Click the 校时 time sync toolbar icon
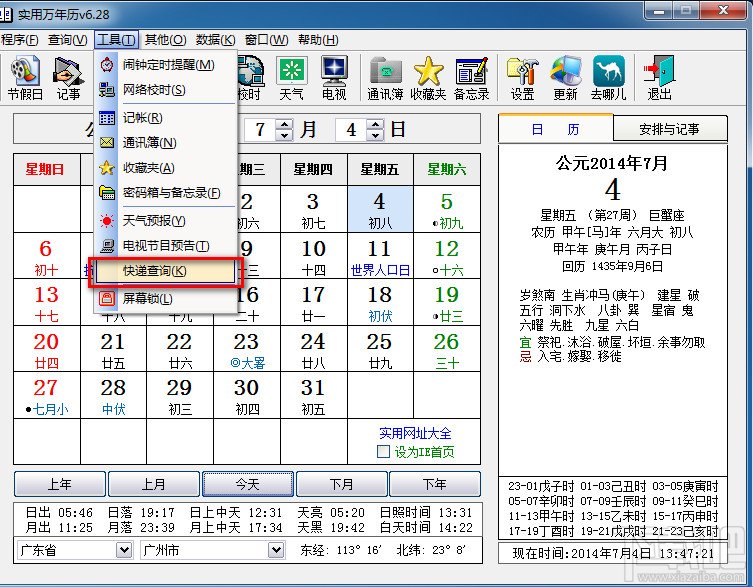753x587 pixels. click(x=250, y=78)
